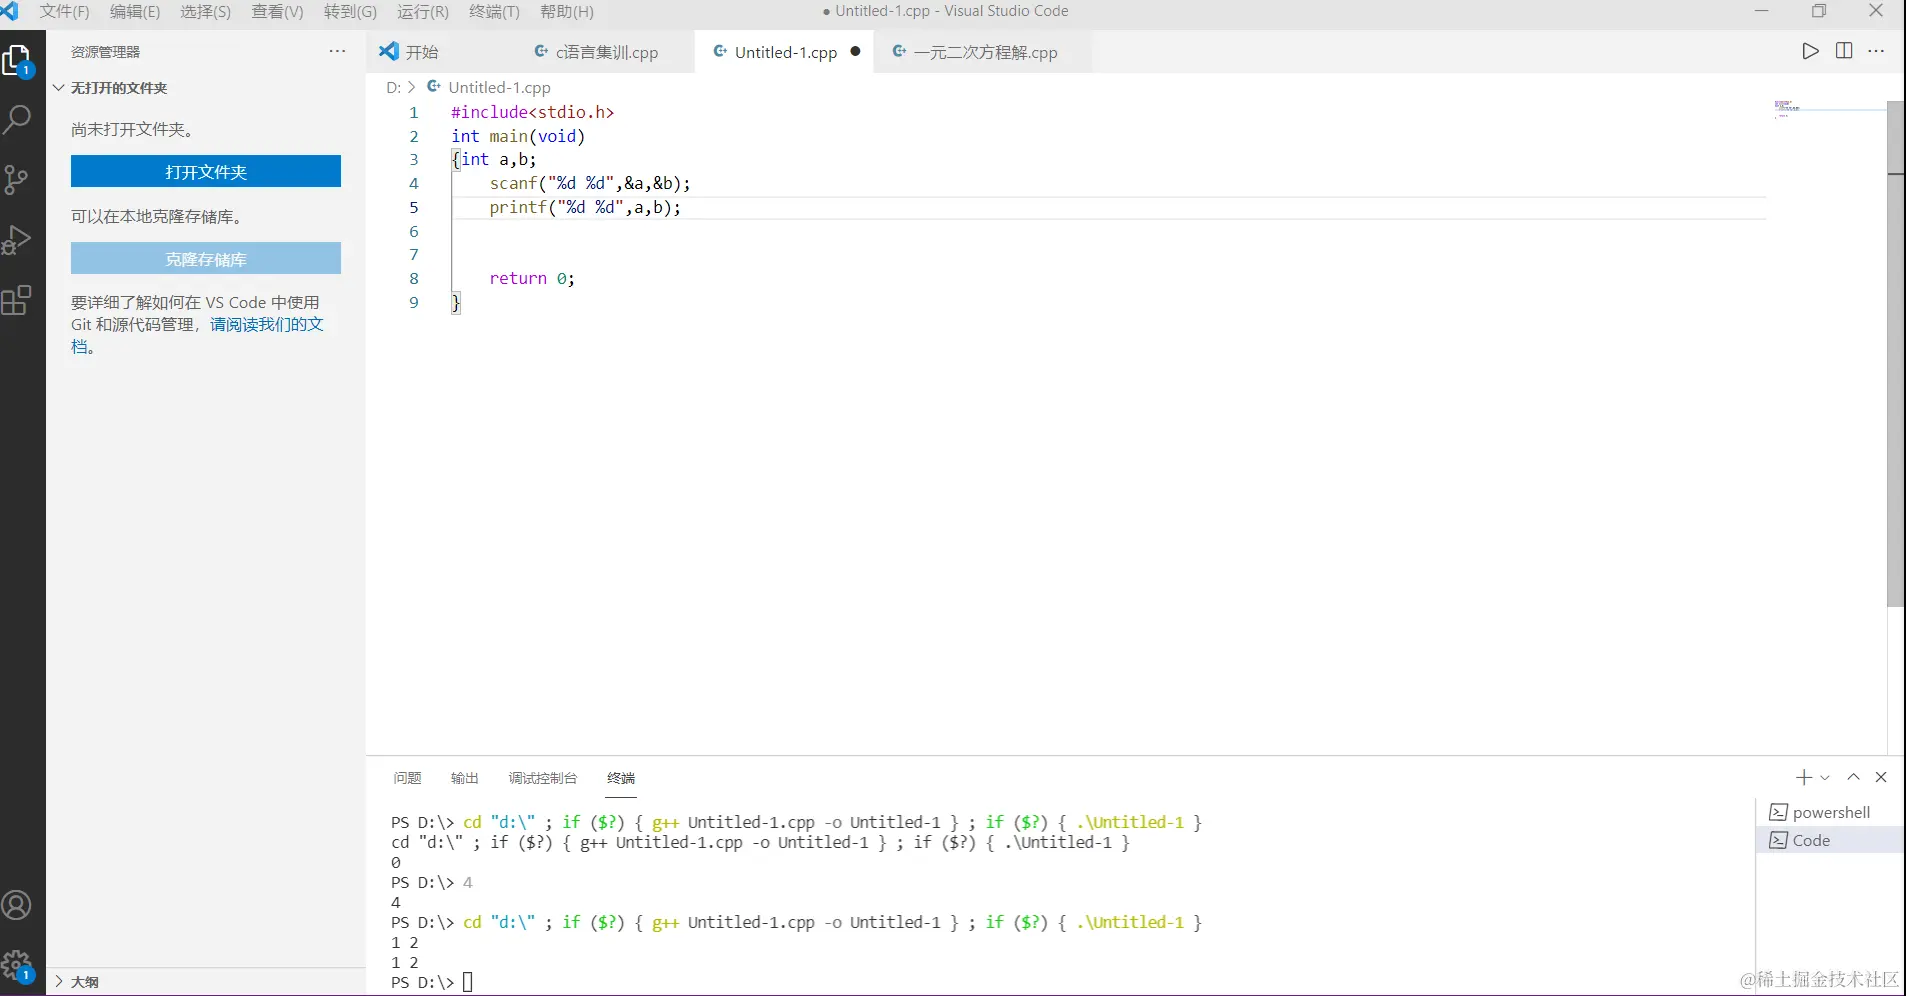Open the Extensions view
Screen dimensions: 1906x996
tap(18, 300)
